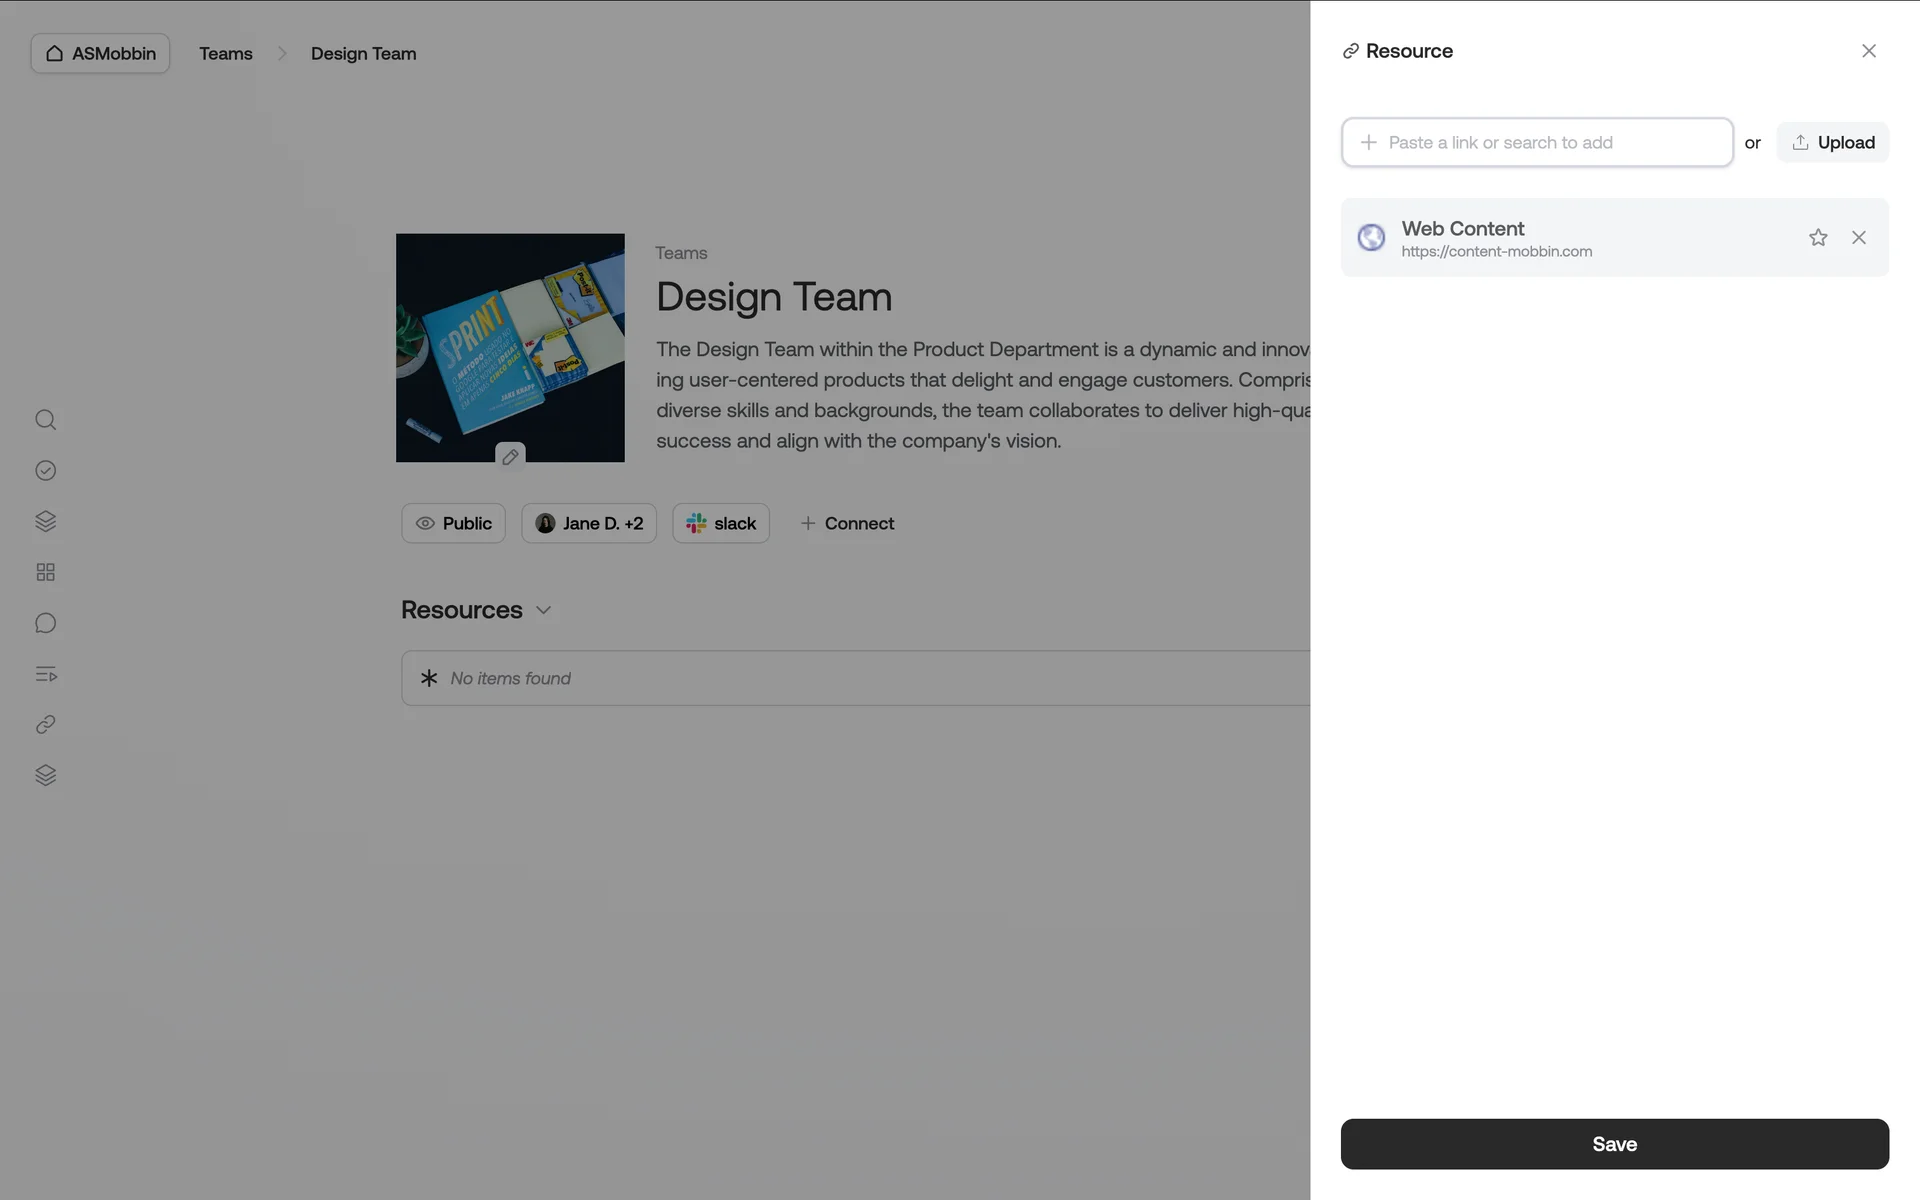Go to Teams breadcrumb
The image size is (1920, 1200).
(x=226, y=53)
